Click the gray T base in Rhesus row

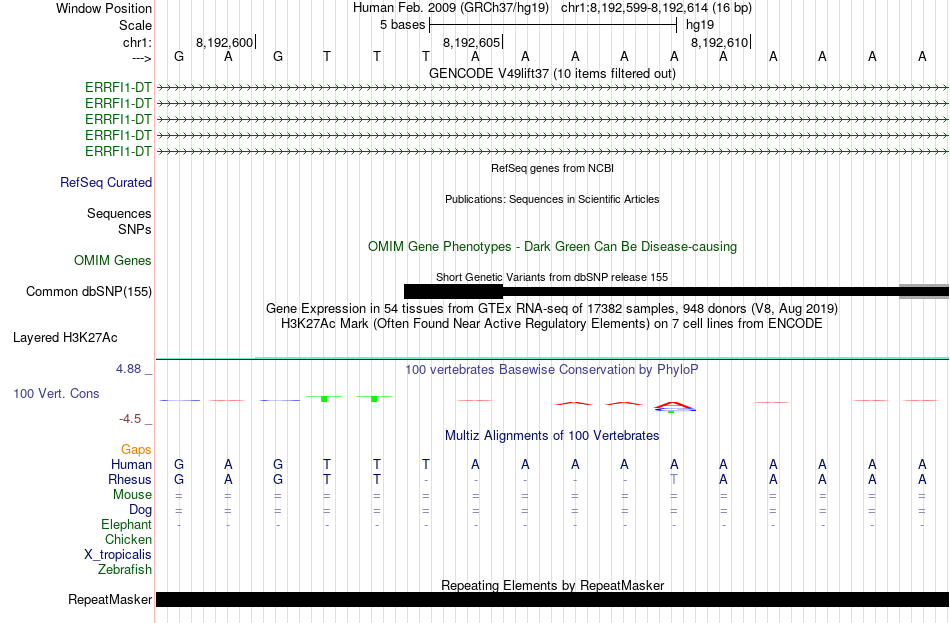(674, 479)
